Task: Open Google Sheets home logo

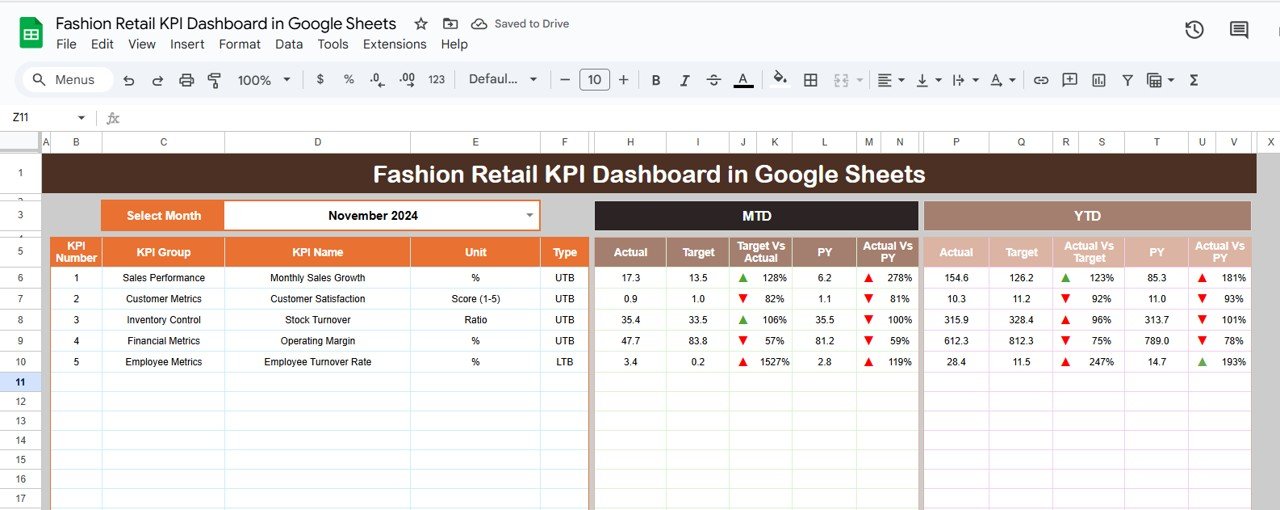Action: tap(31, 32)
